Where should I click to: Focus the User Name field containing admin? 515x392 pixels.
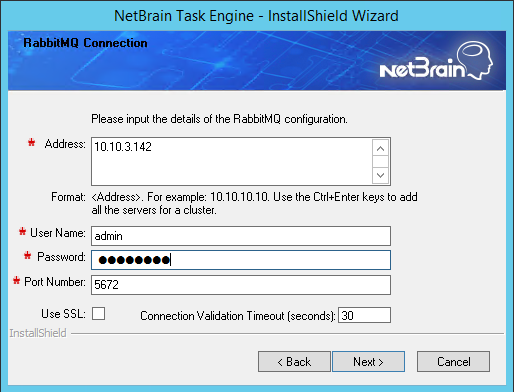click(x=241, y=236)
